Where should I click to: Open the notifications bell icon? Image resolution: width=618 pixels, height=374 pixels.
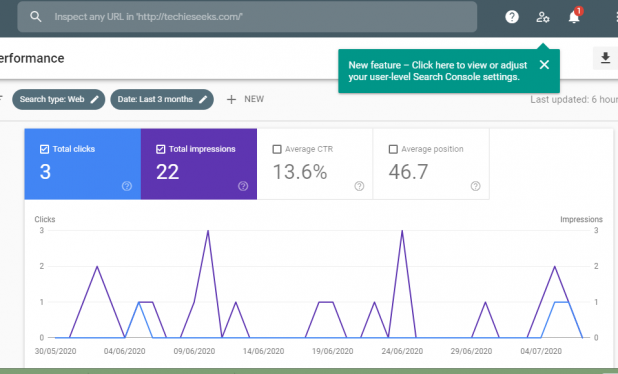coord(574,17)
